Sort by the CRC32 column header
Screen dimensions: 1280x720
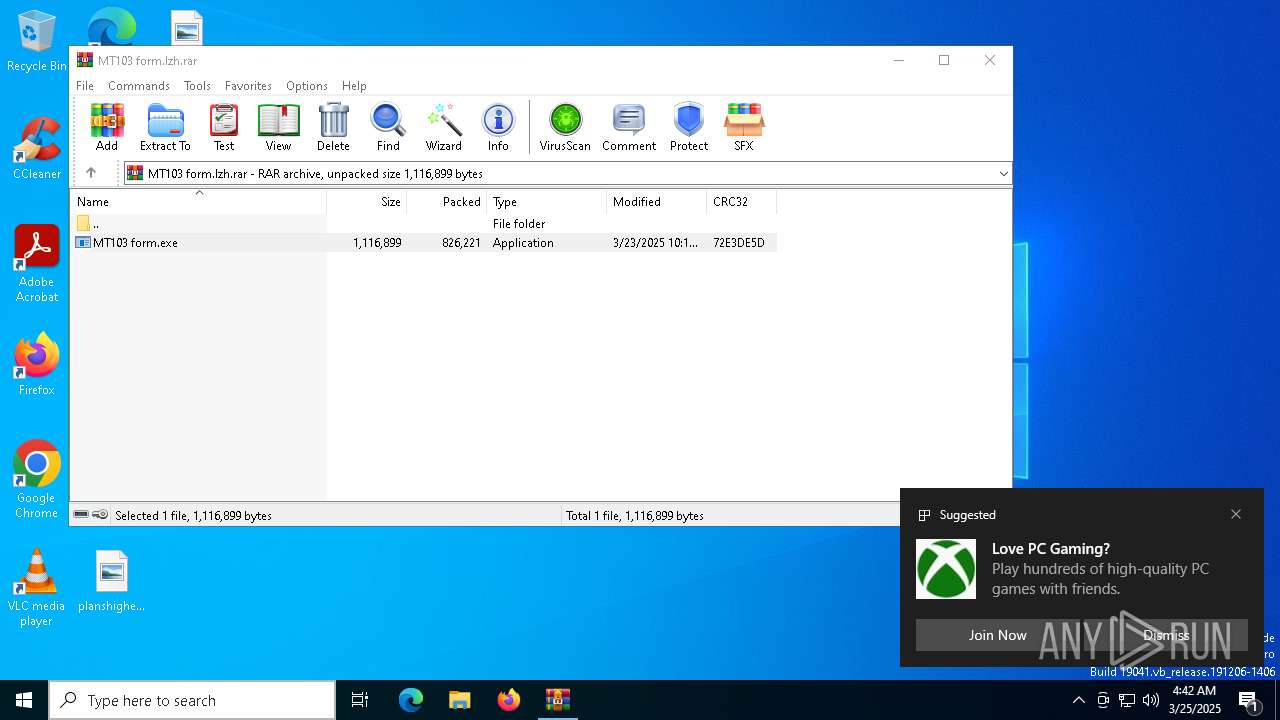click(x=742, y=202)
